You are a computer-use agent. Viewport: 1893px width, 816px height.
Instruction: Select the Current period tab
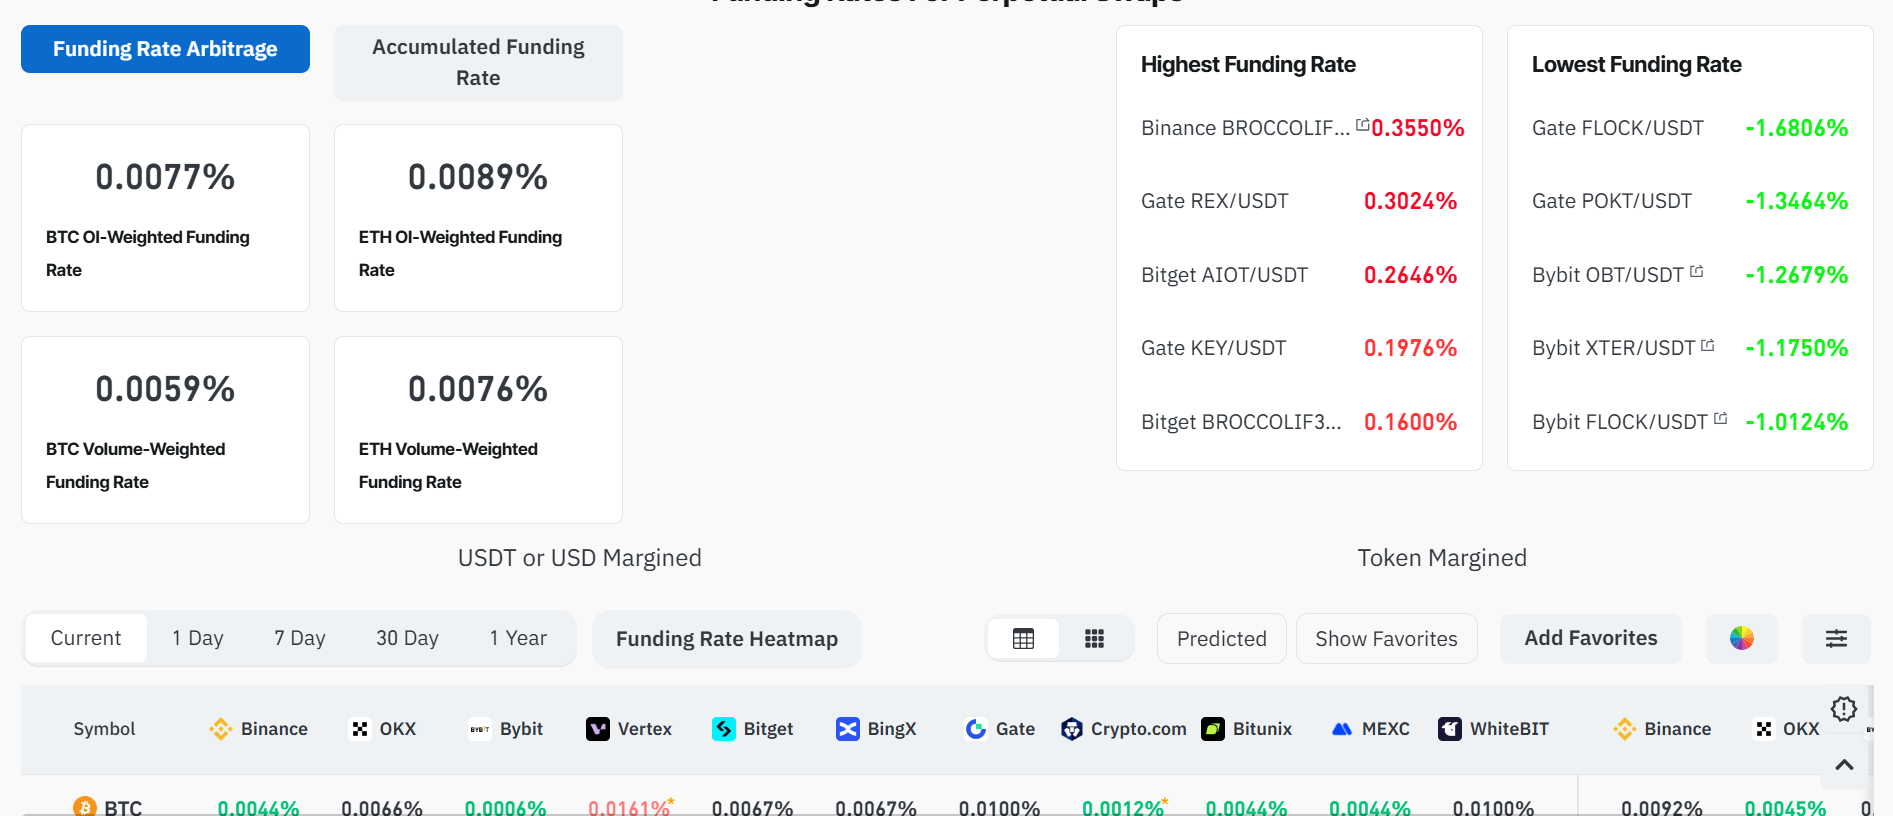[x=86, y=638]
